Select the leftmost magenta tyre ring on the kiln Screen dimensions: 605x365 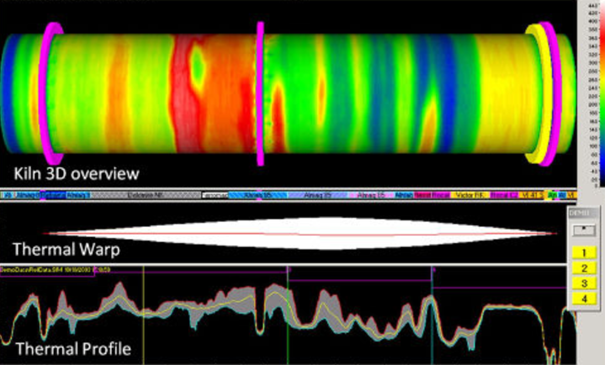tap(53, 93)
